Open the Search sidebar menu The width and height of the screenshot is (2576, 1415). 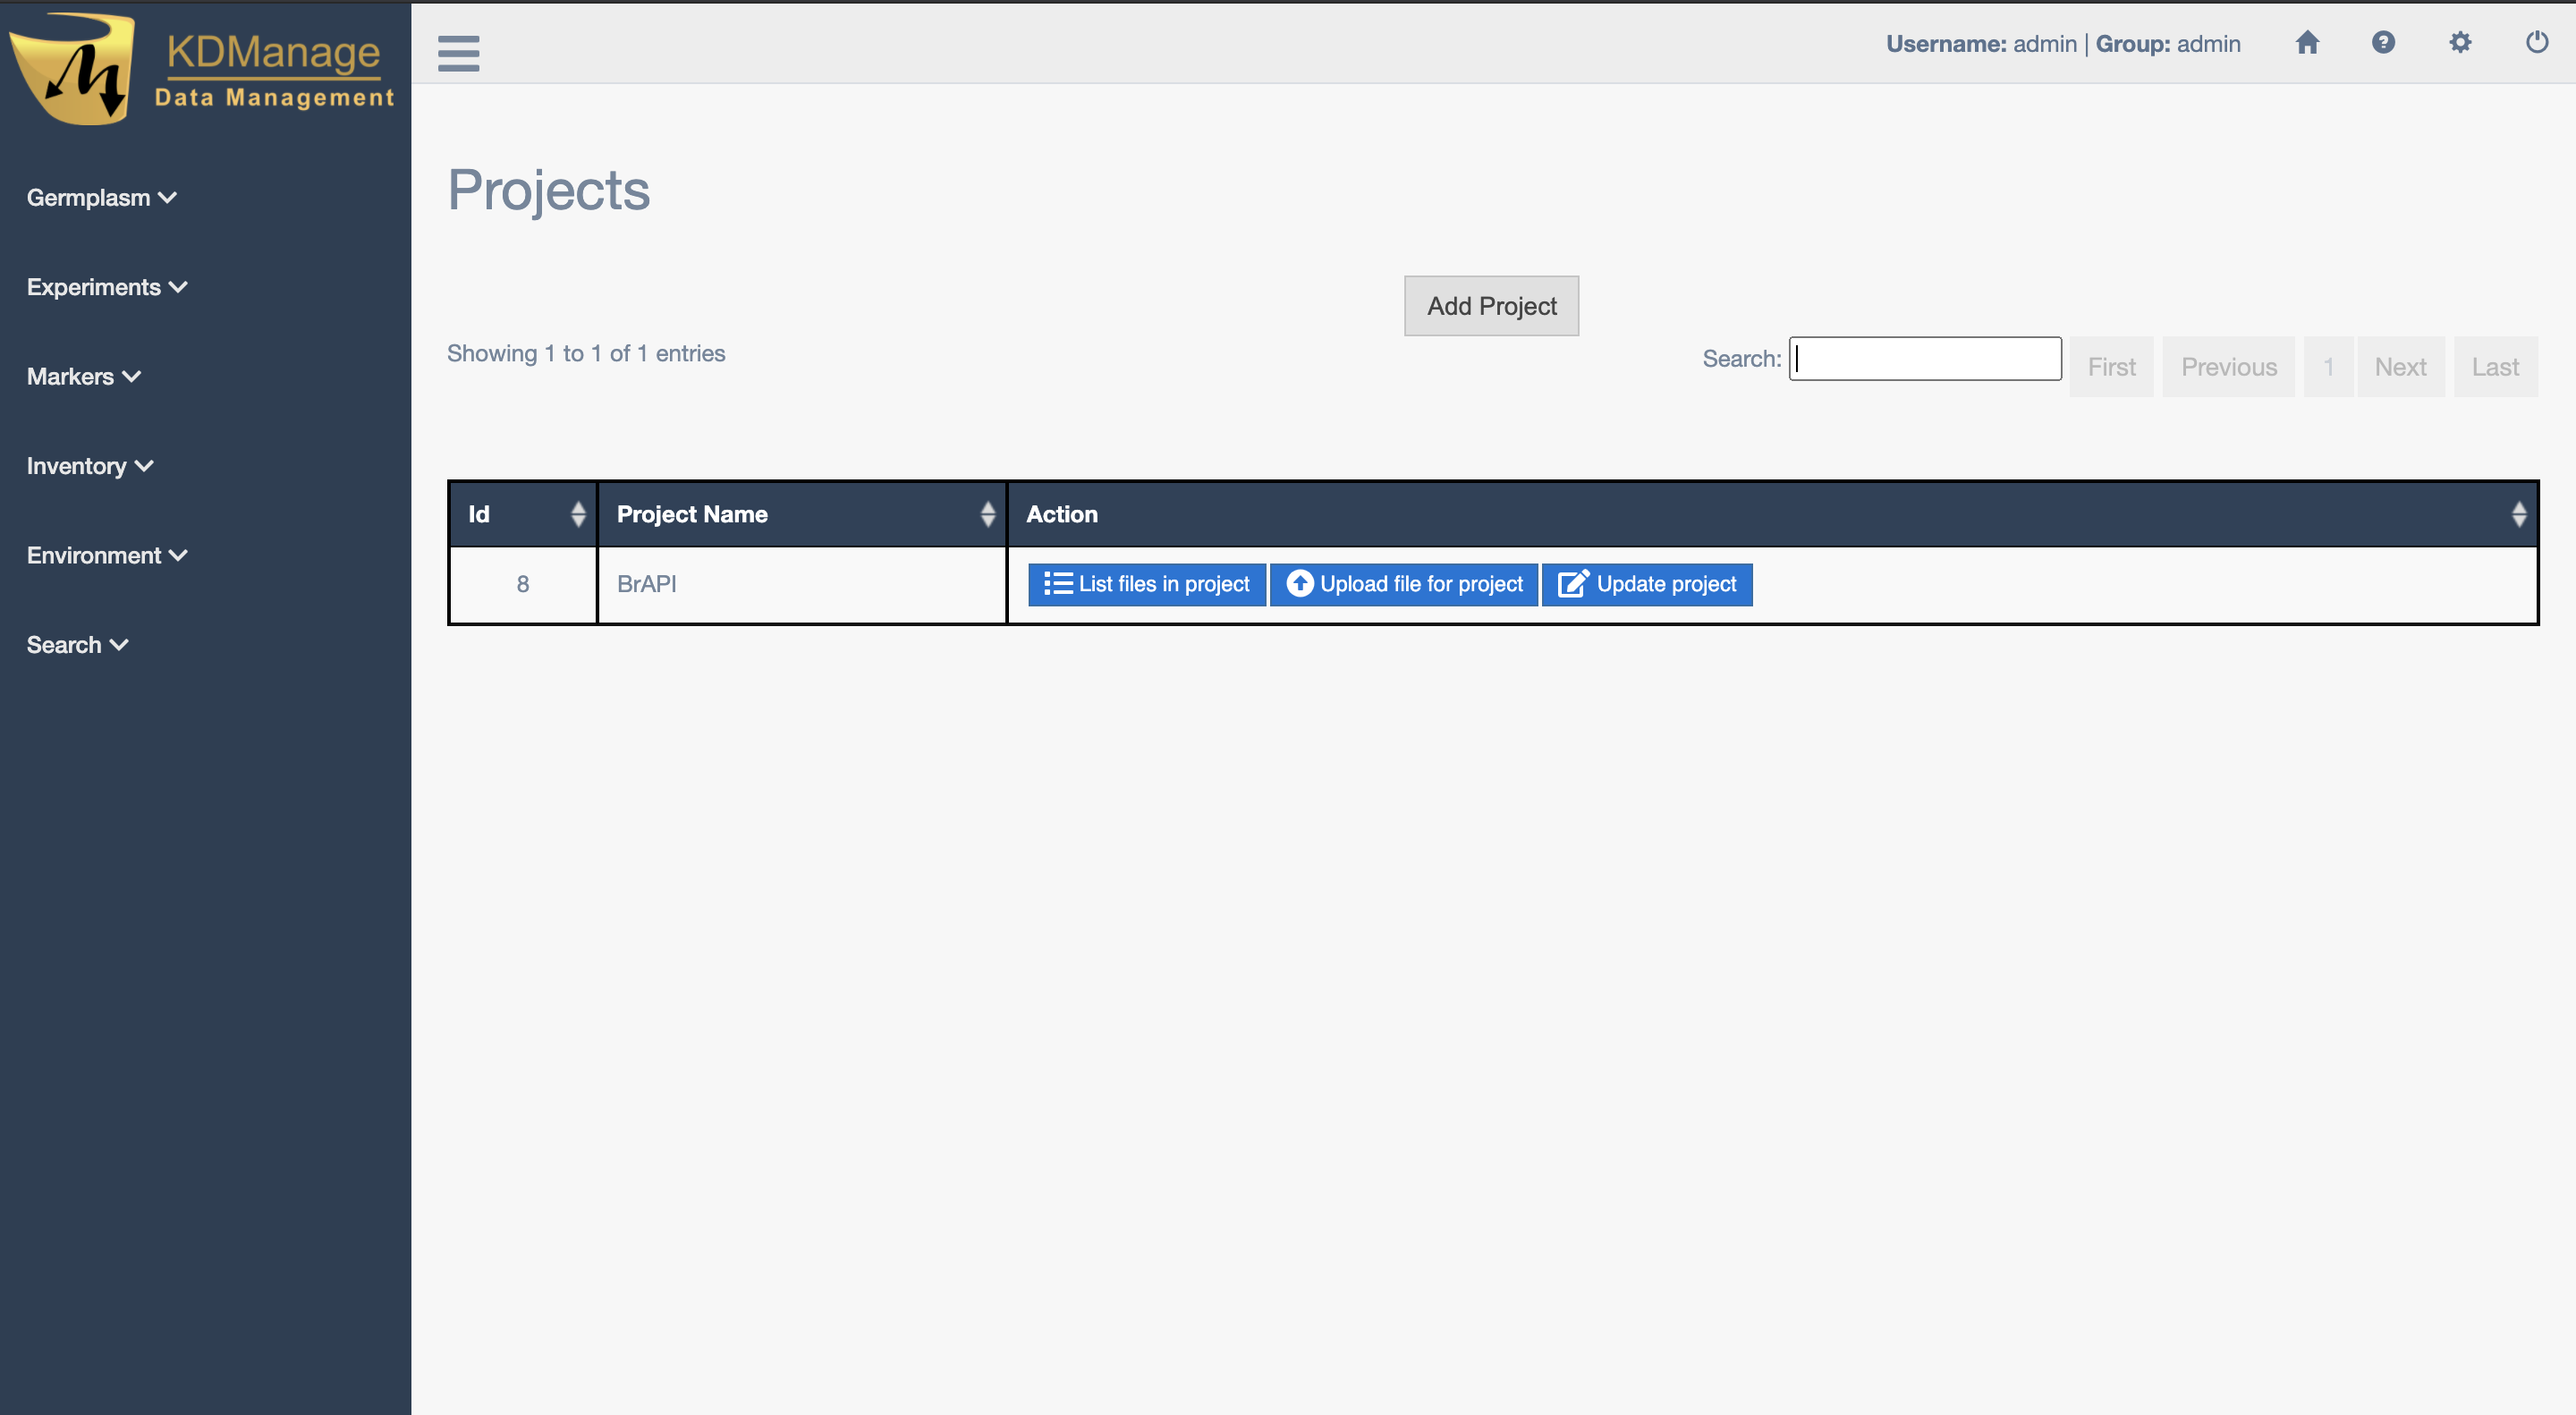point(77,645)
